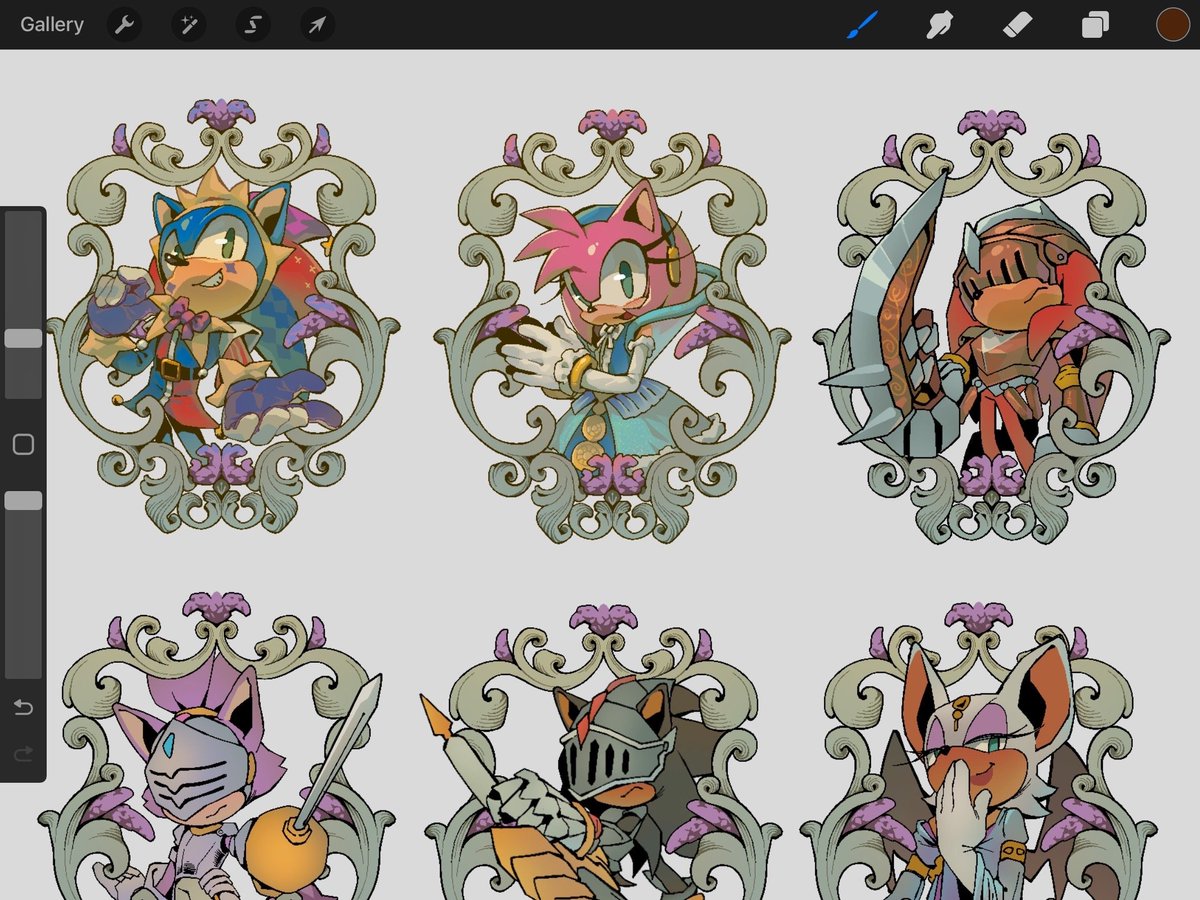Open the brown active color swatch
This screenshot has height=900, width=1200.
(1173, 24)
